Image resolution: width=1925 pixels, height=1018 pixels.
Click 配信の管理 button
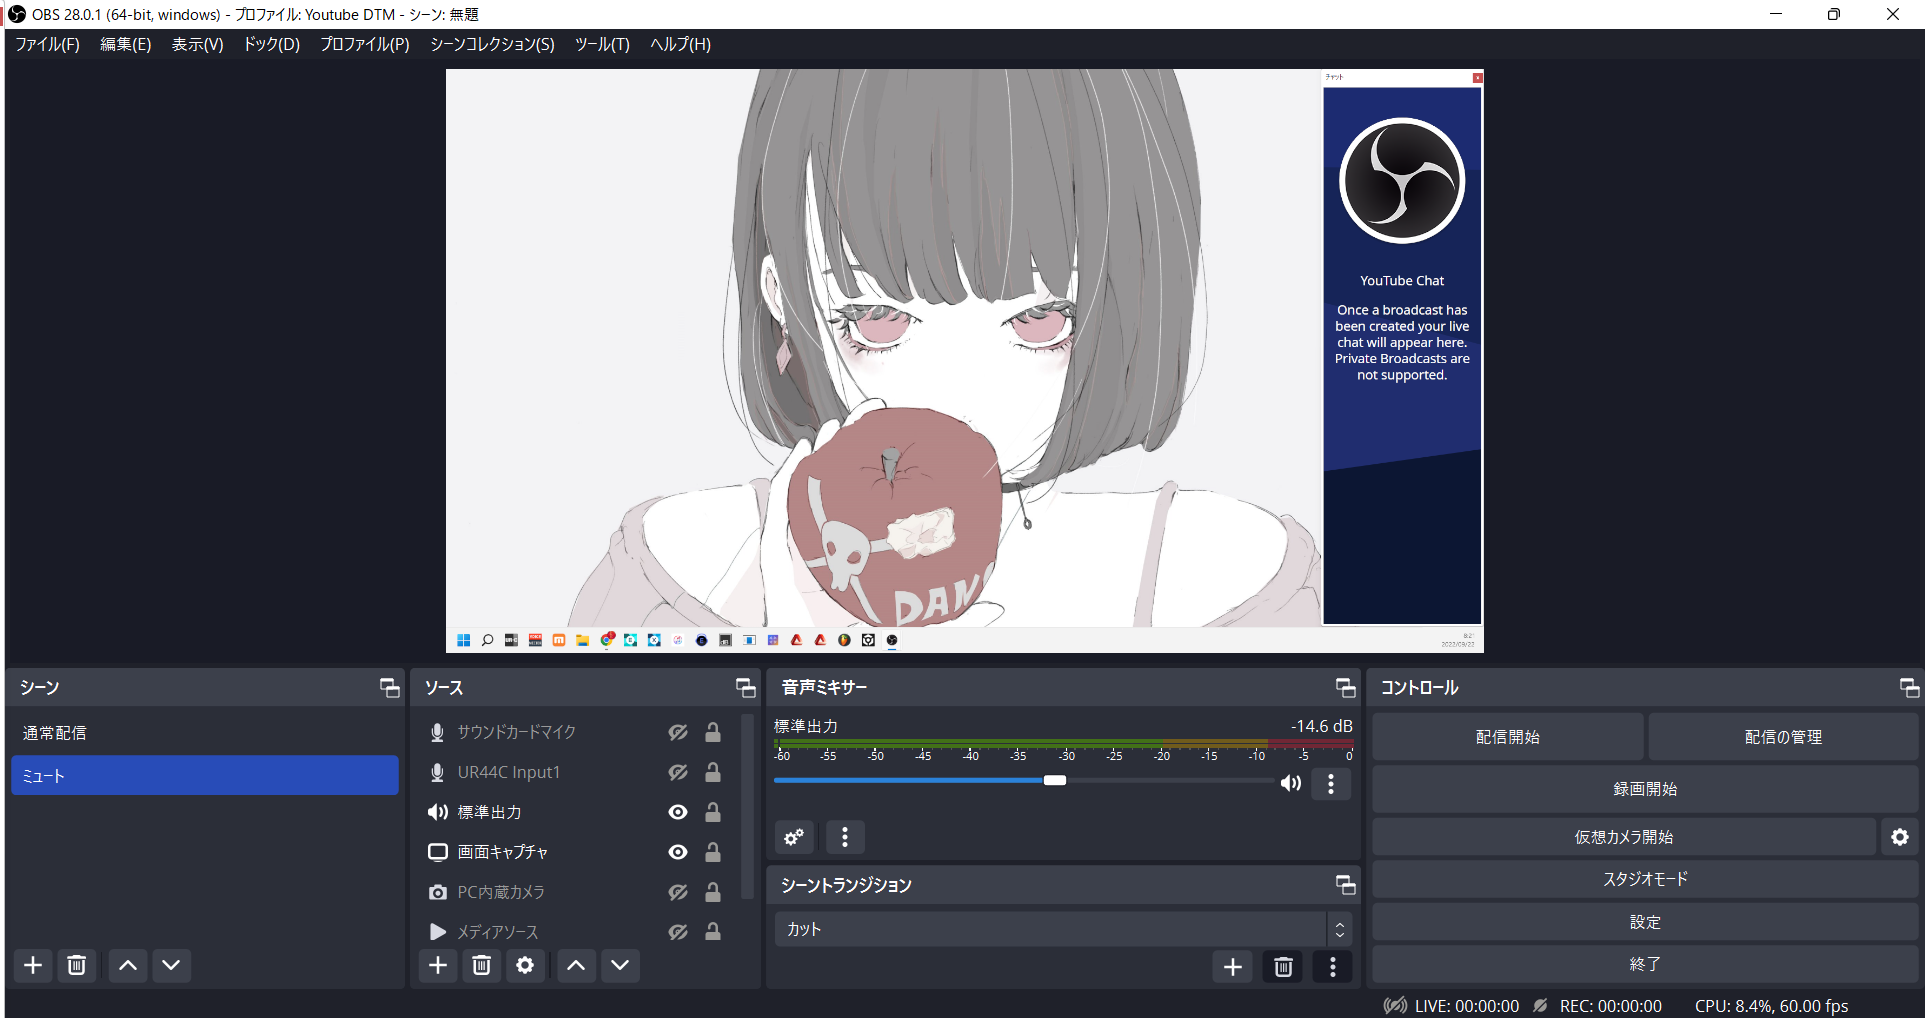[1783, 737]
